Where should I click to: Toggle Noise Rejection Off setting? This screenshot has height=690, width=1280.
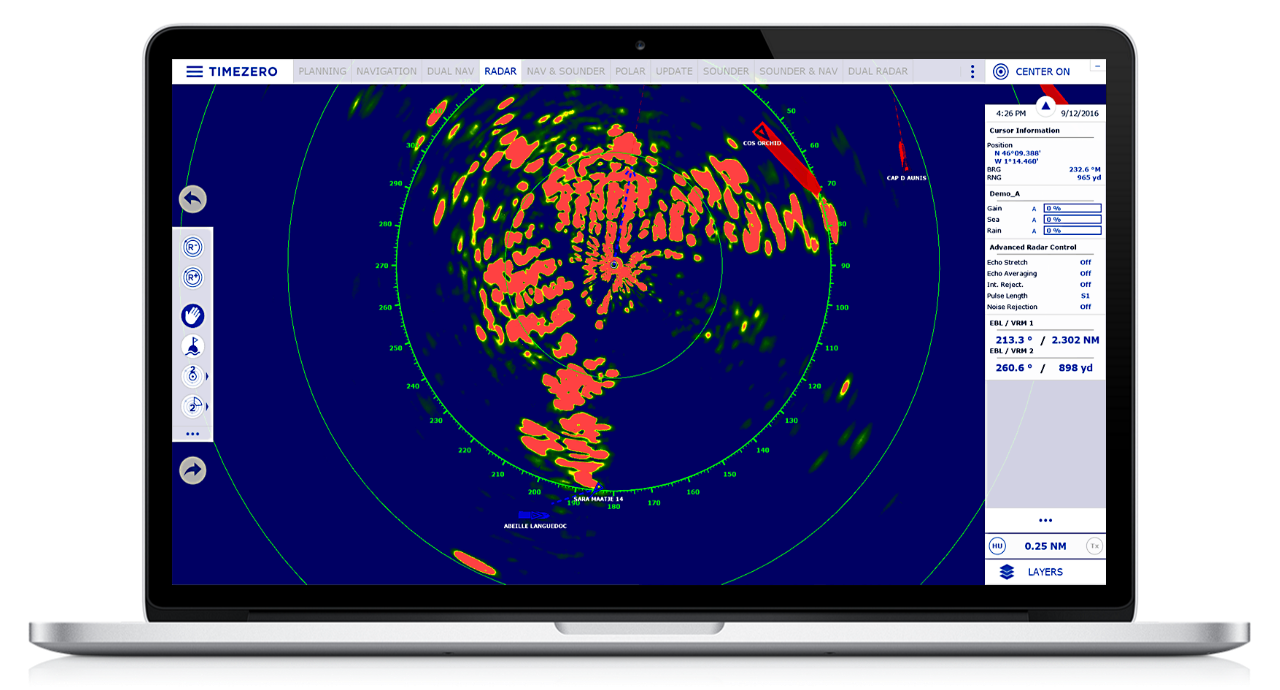click(1085, 307)
